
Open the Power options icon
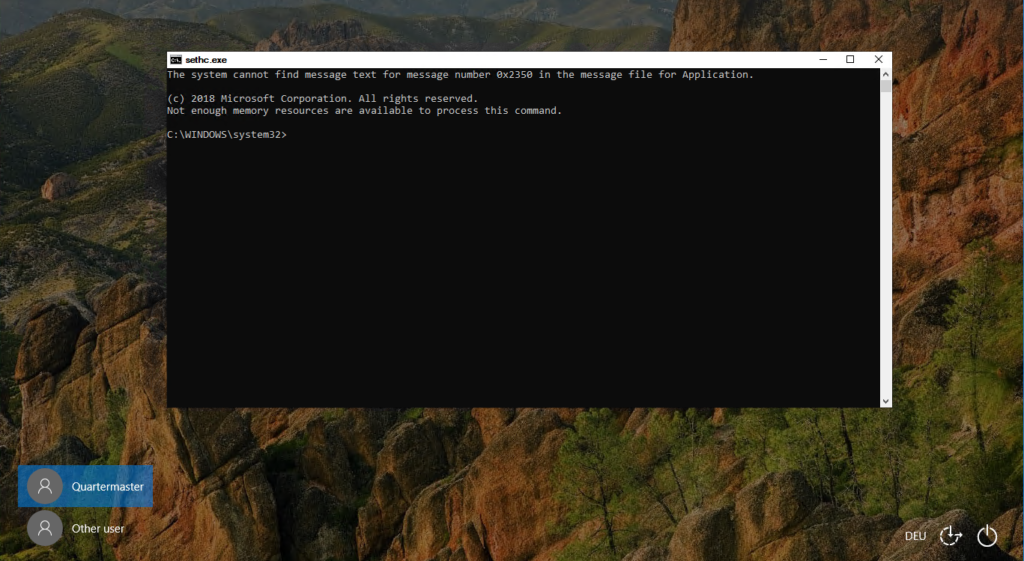987,536
